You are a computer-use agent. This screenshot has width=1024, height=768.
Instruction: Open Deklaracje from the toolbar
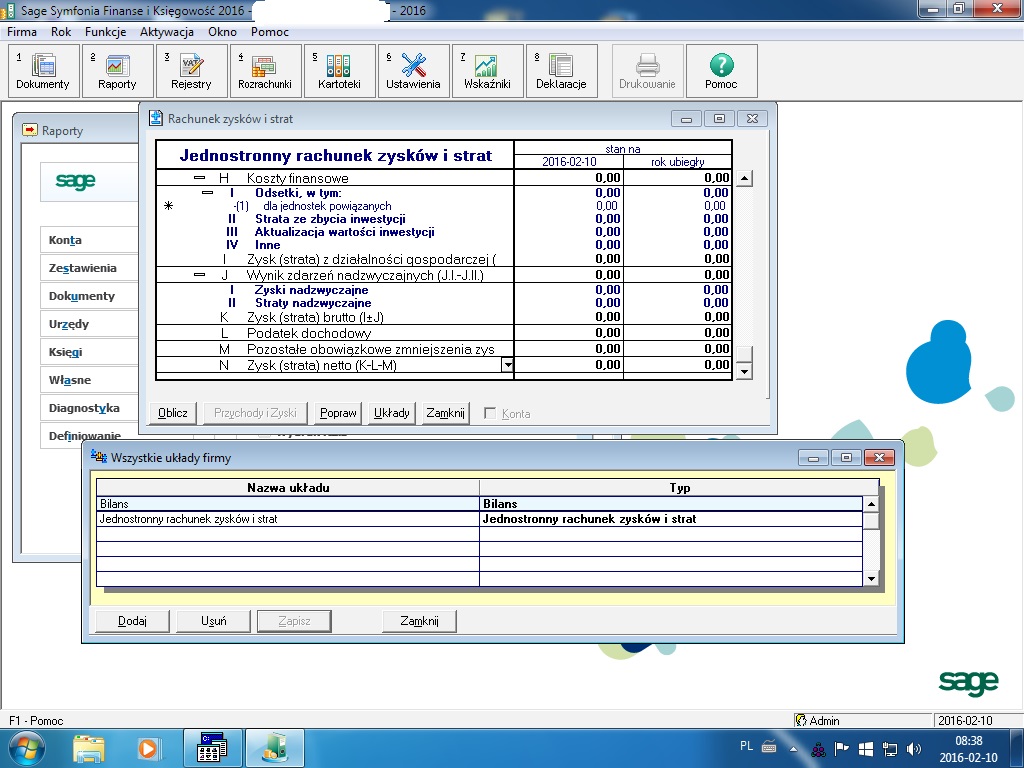coord(562,71)
